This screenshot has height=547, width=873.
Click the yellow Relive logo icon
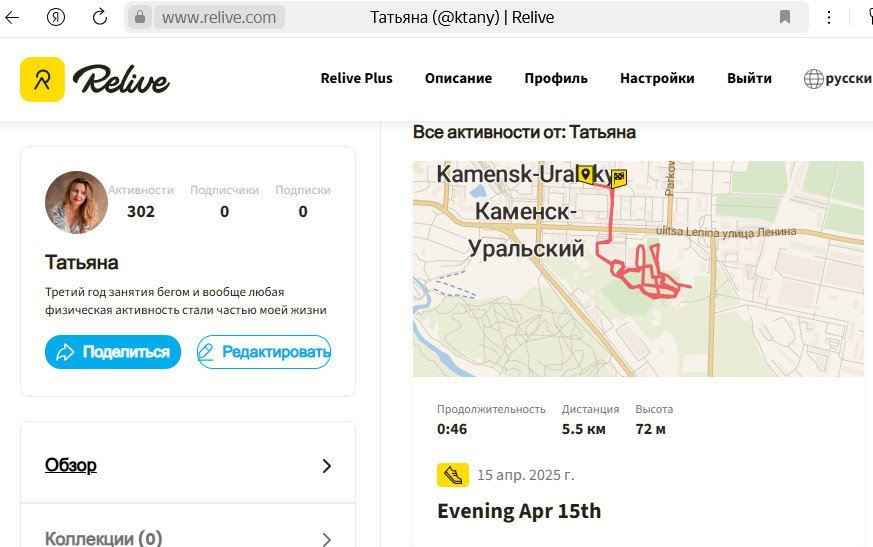(x=42, y=79)
